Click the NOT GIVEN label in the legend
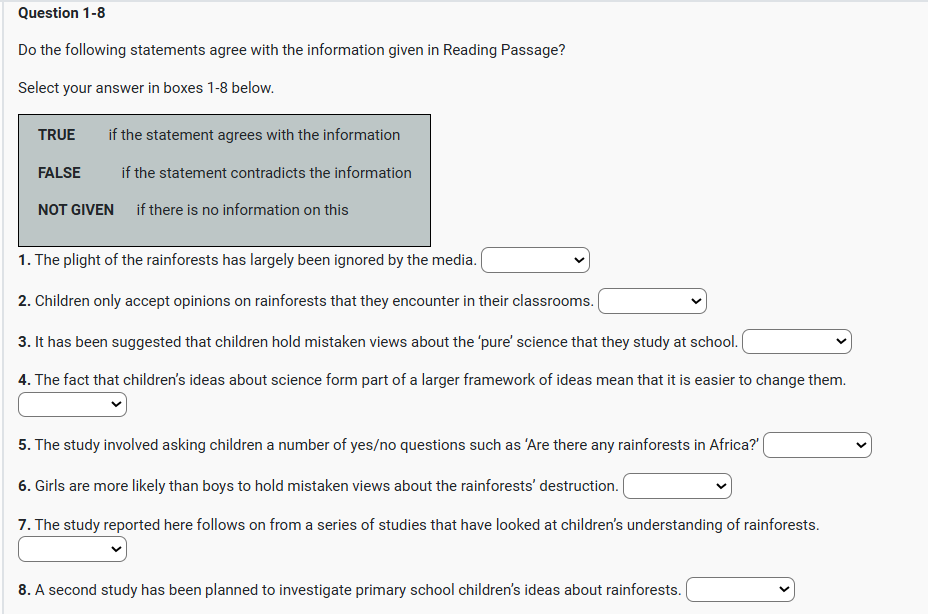928x614 pixels. [x=76, y=210]
